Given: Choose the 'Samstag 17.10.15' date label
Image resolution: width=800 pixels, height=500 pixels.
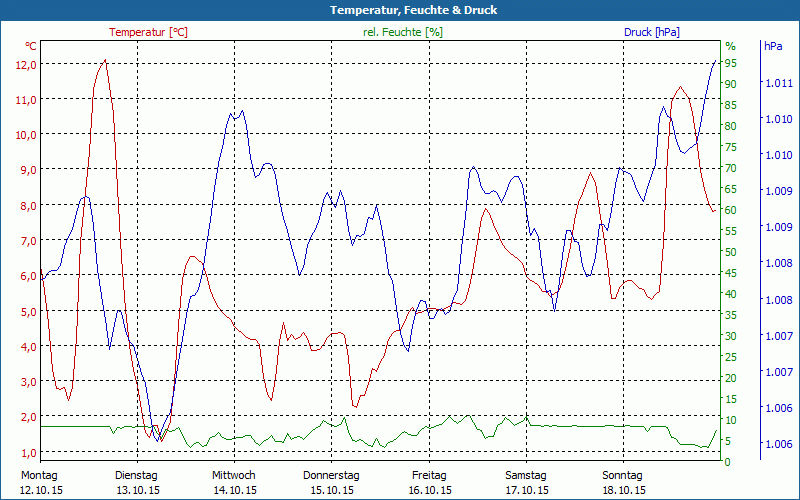Looking at the screenshot, I should pos(525,482).
